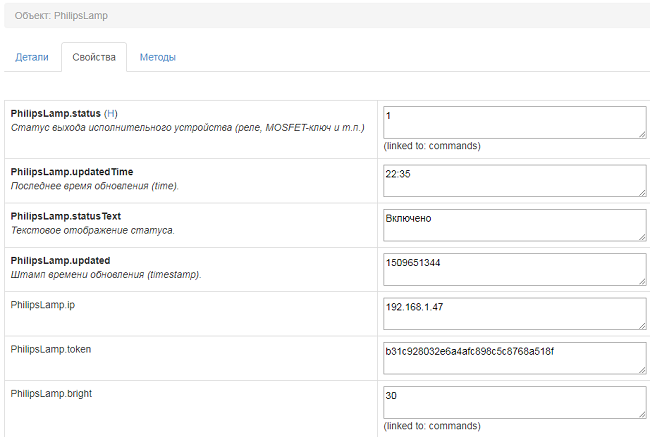This screenshot has height=437, width=650.
Task: Click the brightness field containing 30
Action: (513, 401)
